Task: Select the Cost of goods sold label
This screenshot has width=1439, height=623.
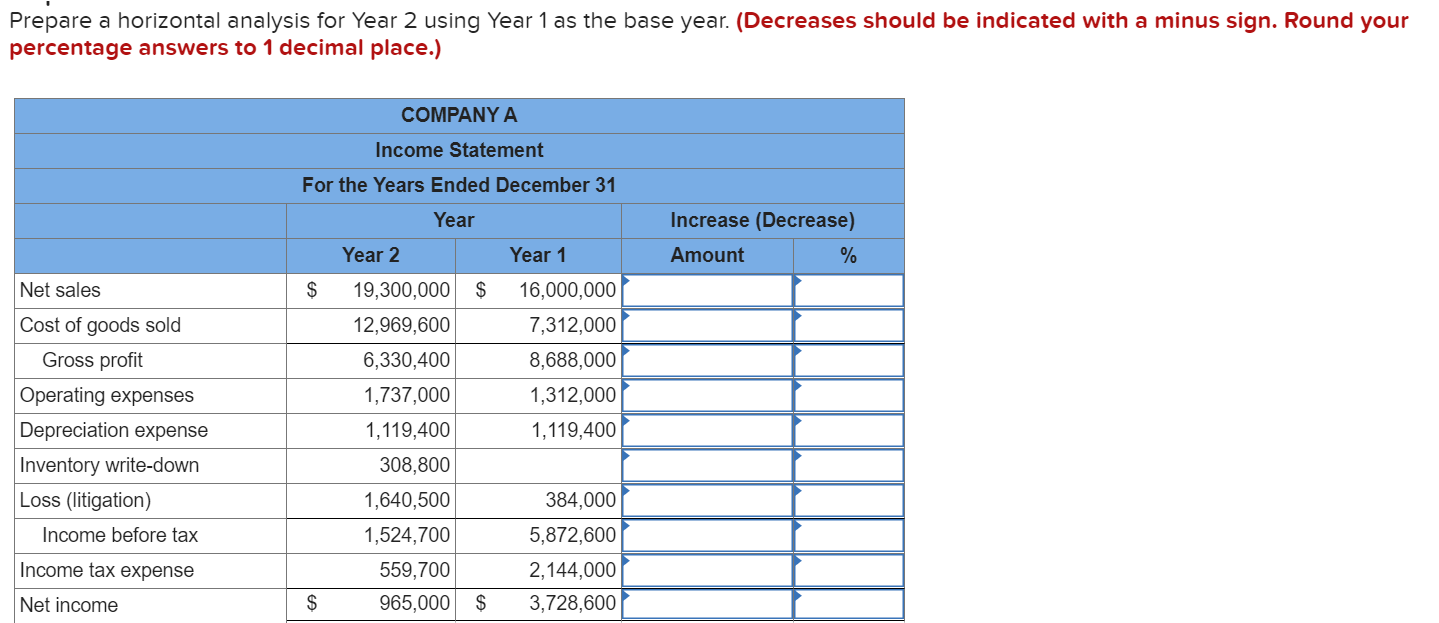Action: [100, 325]
